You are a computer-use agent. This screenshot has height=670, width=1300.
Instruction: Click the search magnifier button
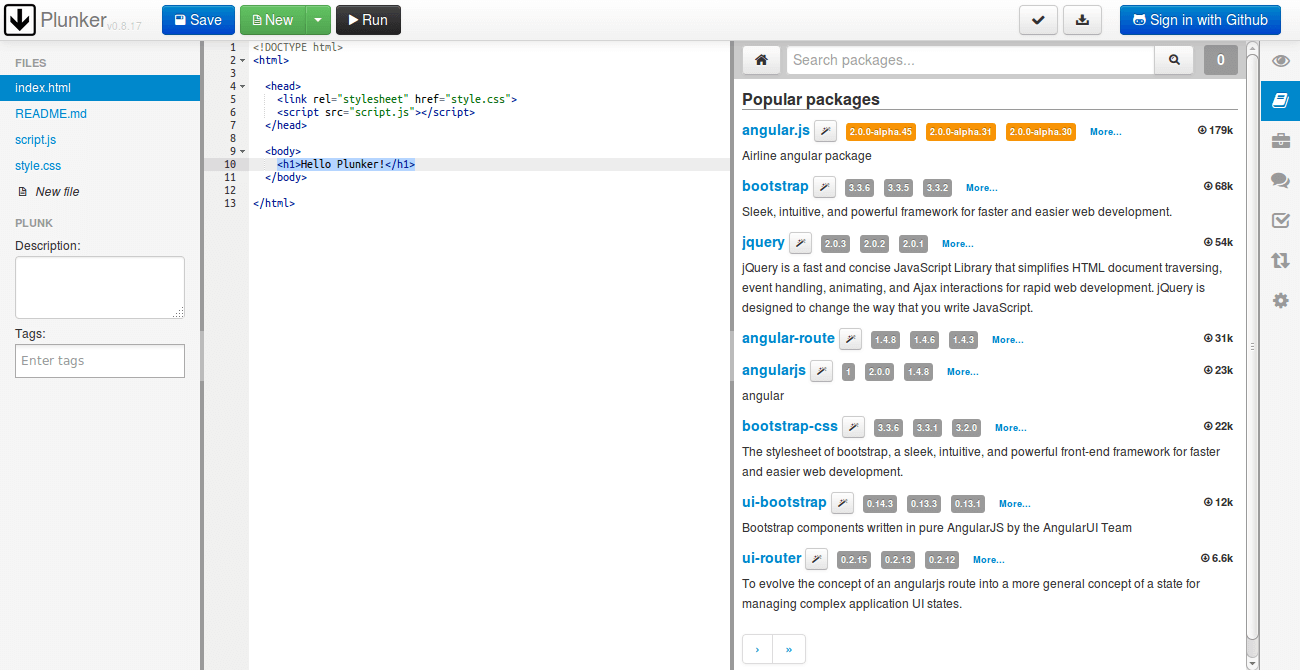coord(1174,60)
